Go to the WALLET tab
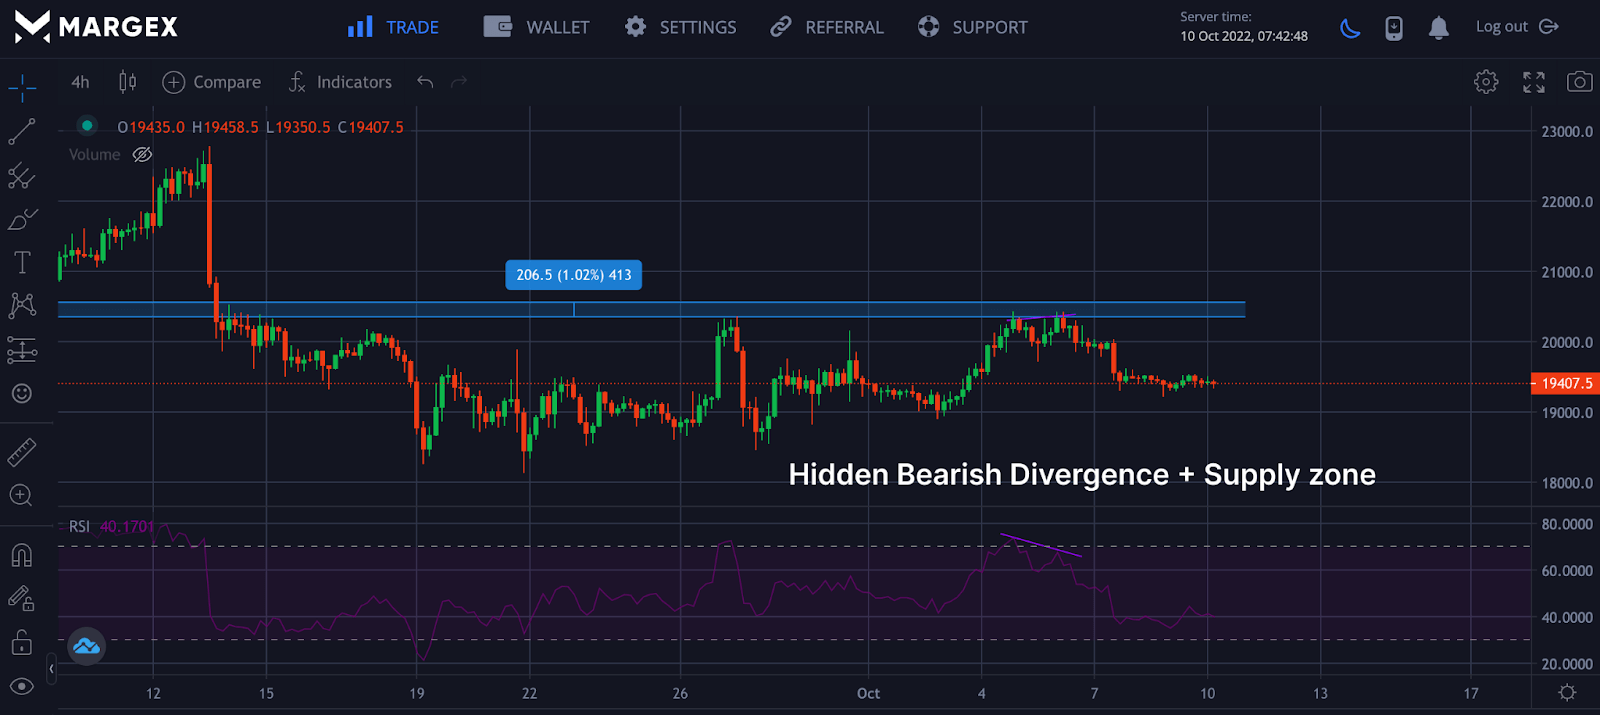Viewport: 1600px width, 715px height. 537,27
